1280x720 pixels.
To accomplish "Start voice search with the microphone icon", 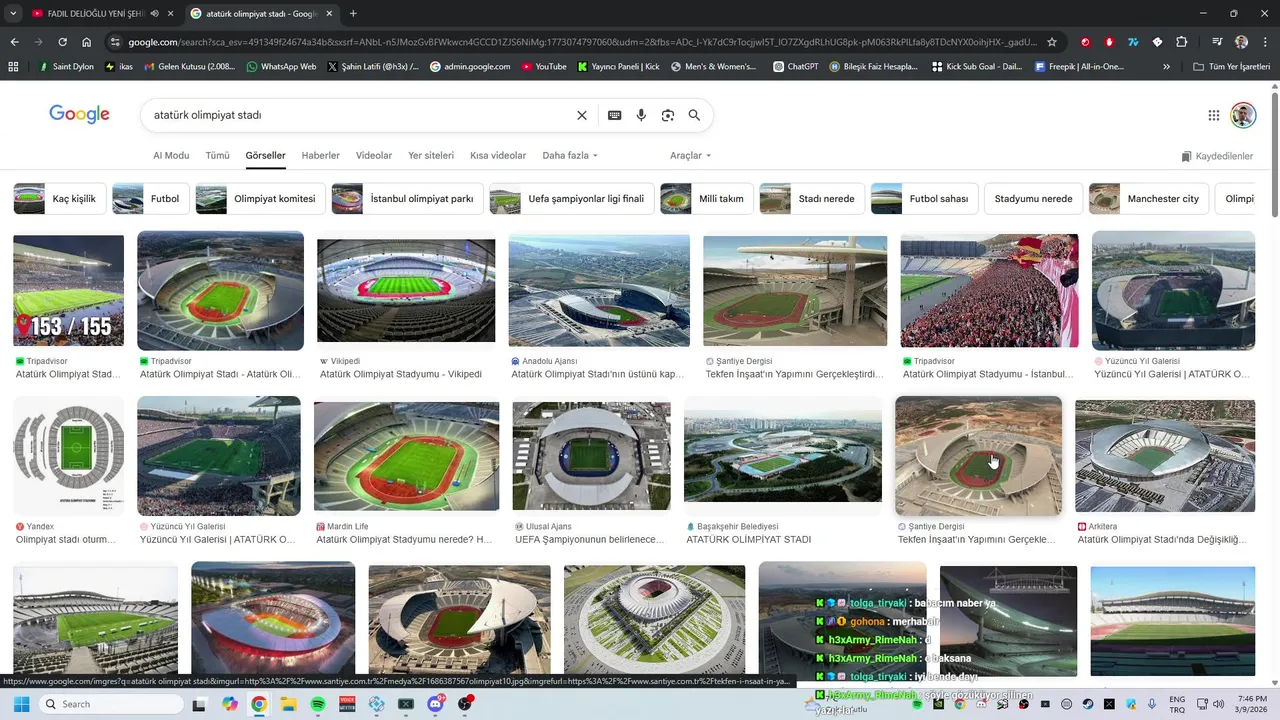I will (641, 115).
